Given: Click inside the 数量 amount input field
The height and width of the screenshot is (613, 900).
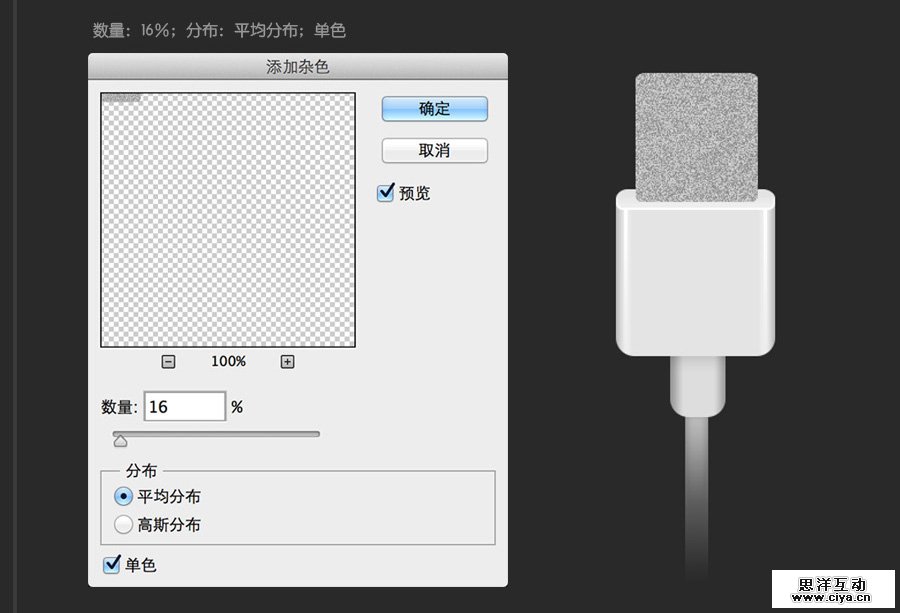Looking at the screenshot, I should (x=185, y=405).
